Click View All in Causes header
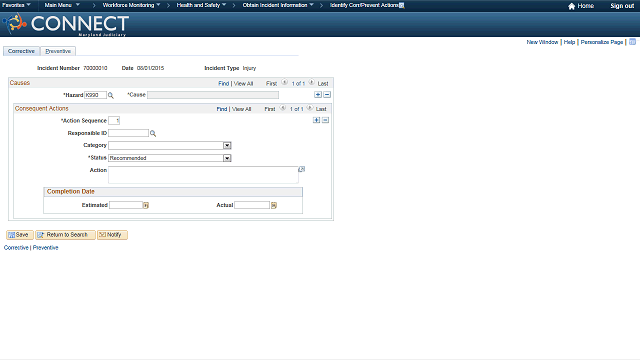The width and height of the screenshot is (640, 360). (243, 84)
